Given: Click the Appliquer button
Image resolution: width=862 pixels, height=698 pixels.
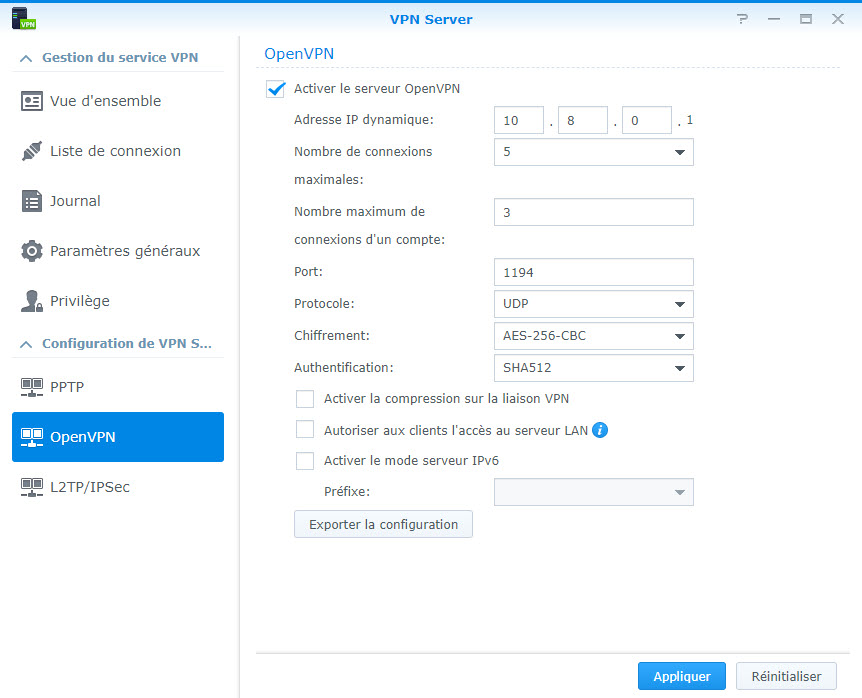Looking at the screenshot, I should (682, 676).
